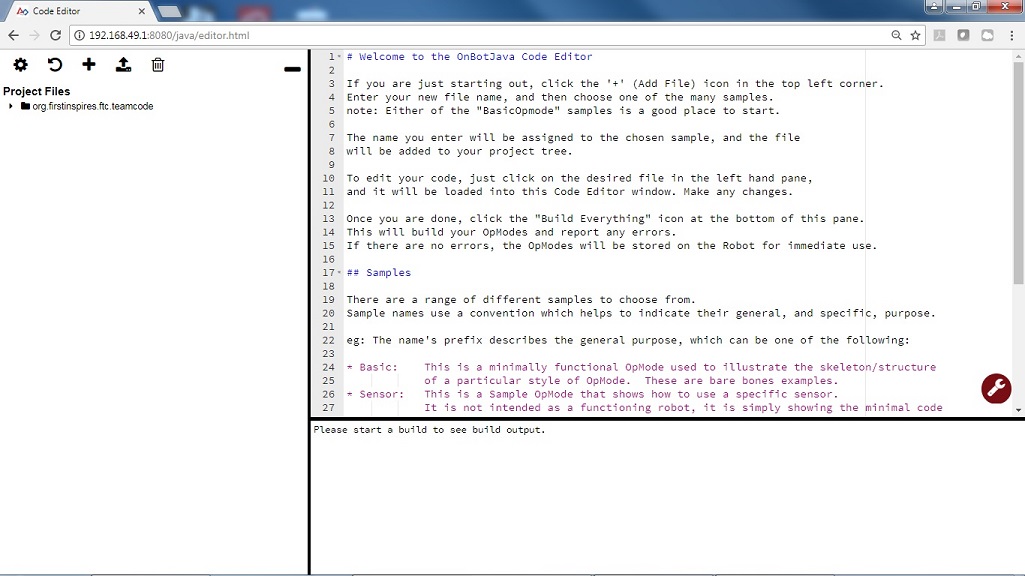The height and width of the screenshot is (576, 1025).
Task: Reload the editor page
Action: (56, 34)
